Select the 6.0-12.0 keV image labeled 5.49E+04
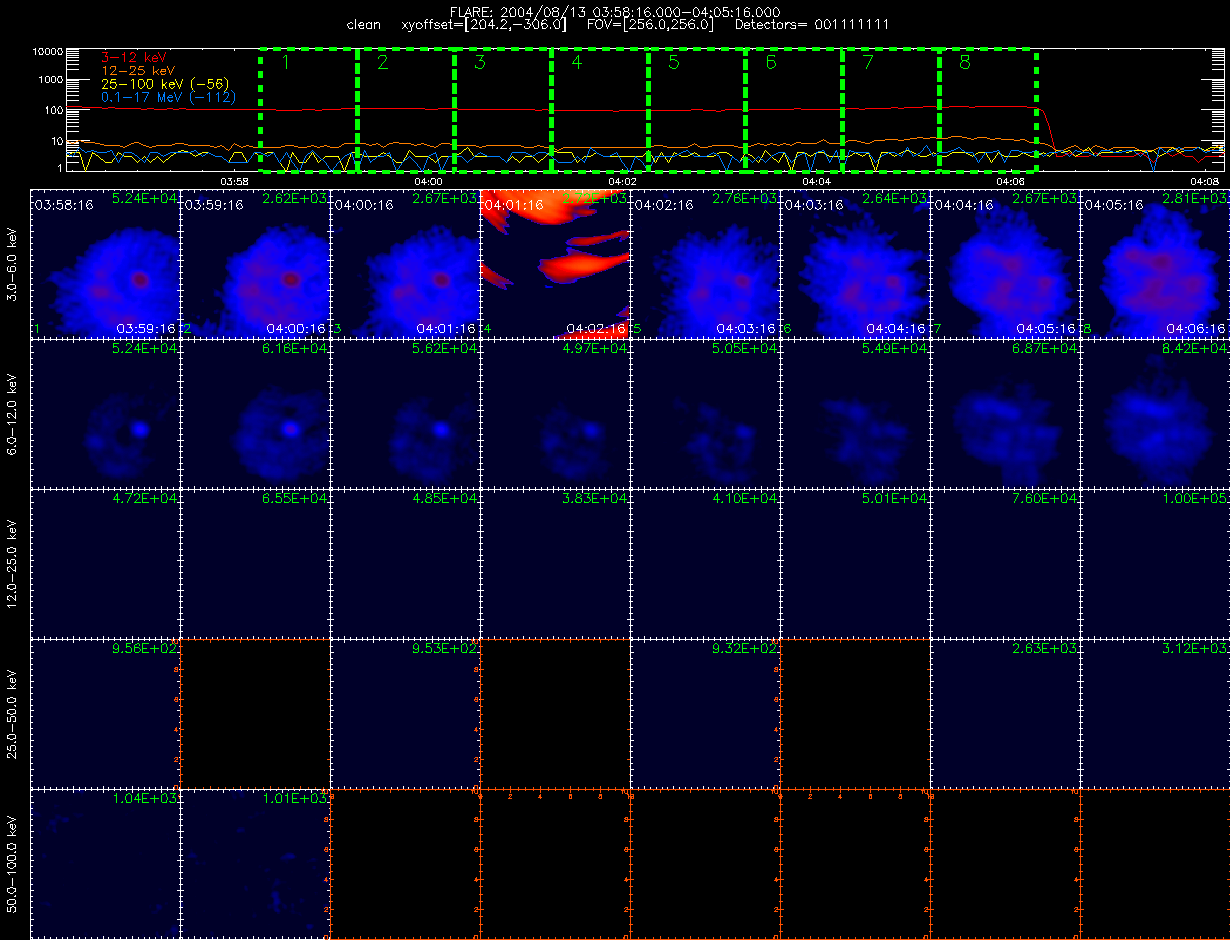1230x940 pixels. 855,414
